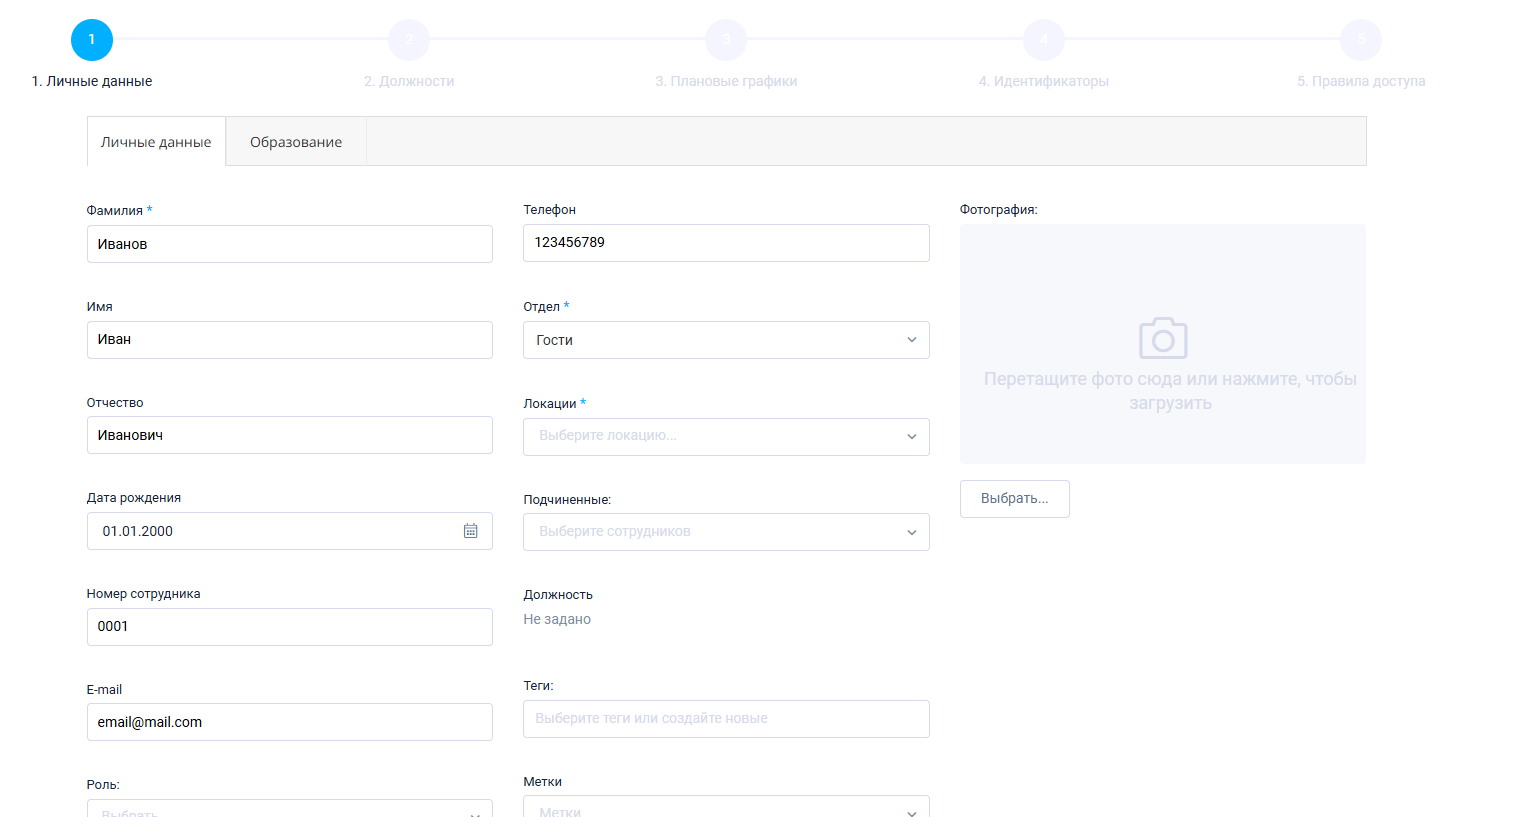Image resolution: width=1535 pixels, height=817 pixels.
Task: Click the E-mail input field
Action: (x=289, y=722)
